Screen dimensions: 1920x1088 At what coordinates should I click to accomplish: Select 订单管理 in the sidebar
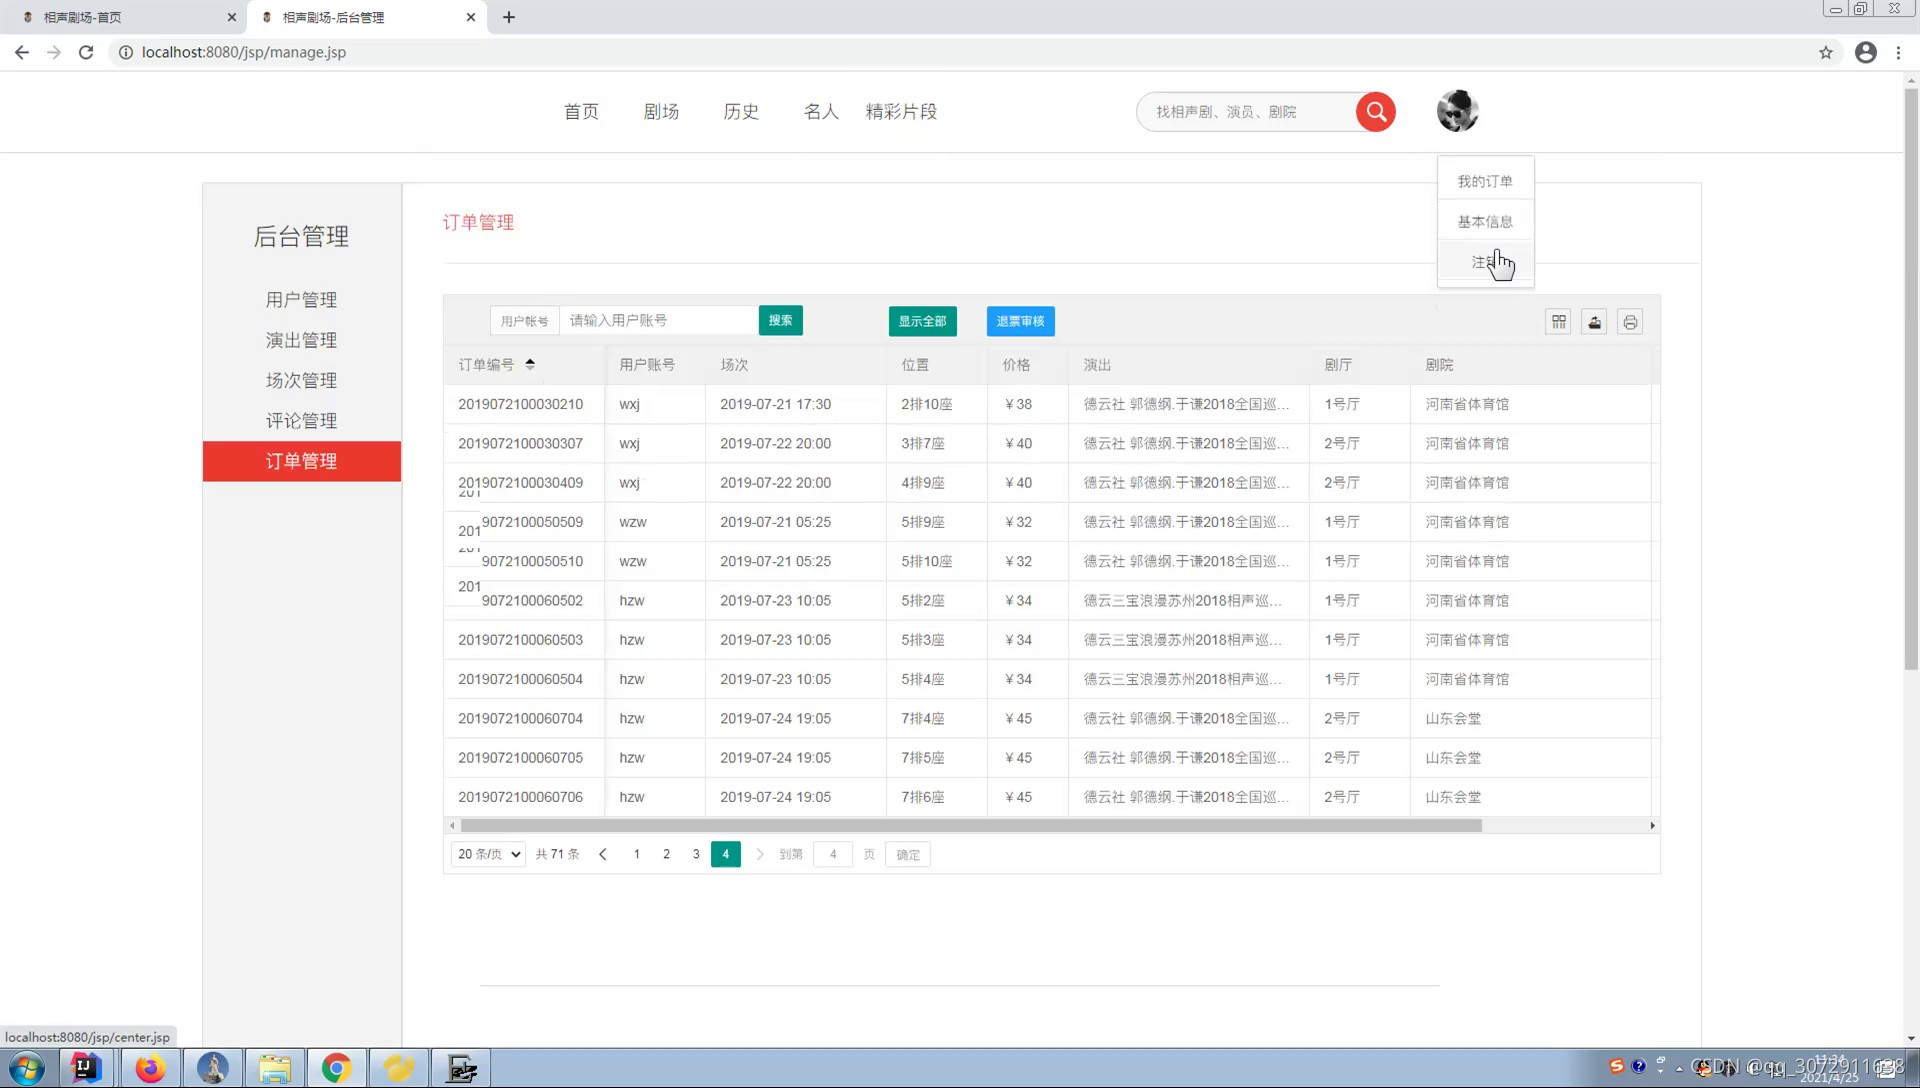tap(301, 461)
